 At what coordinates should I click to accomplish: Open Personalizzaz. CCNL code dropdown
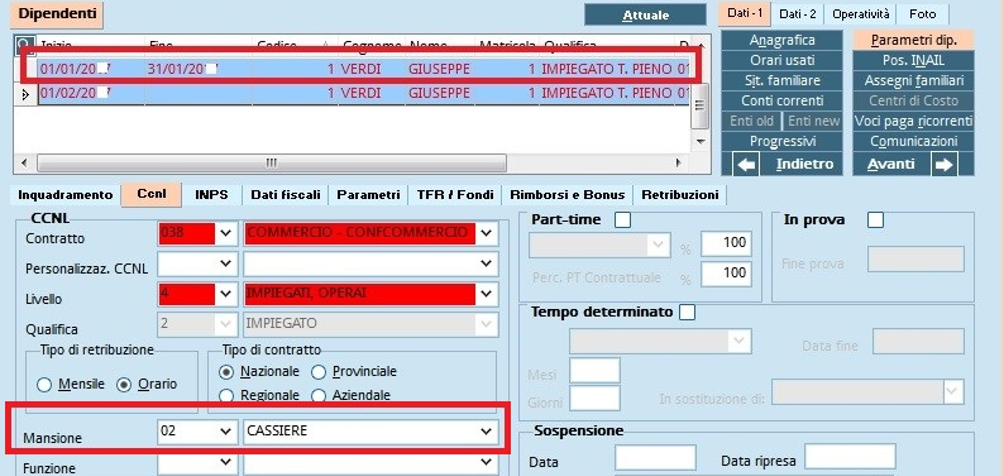tap(226, 263)
